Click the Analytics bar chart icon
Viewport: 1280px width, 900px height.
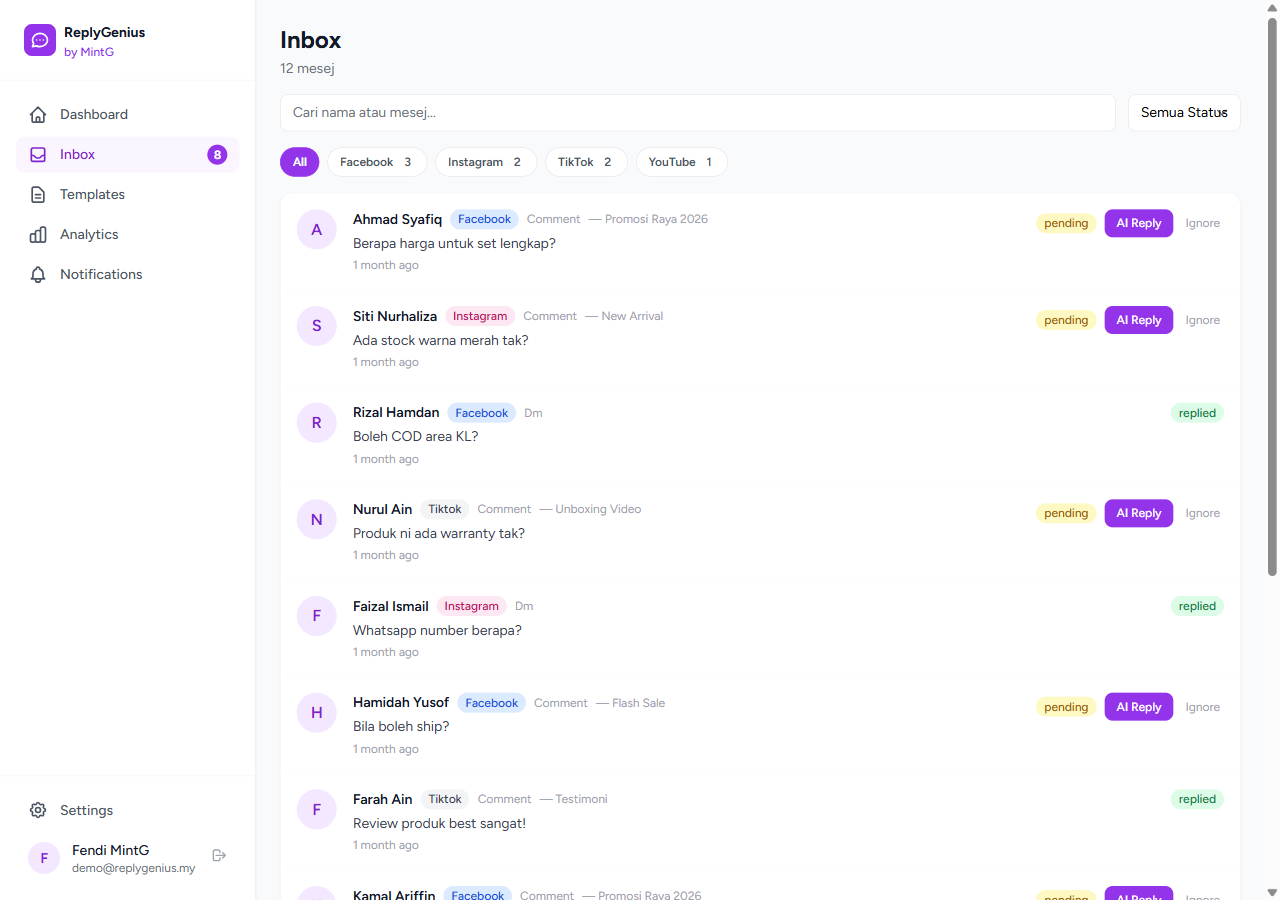click(38, 234)
